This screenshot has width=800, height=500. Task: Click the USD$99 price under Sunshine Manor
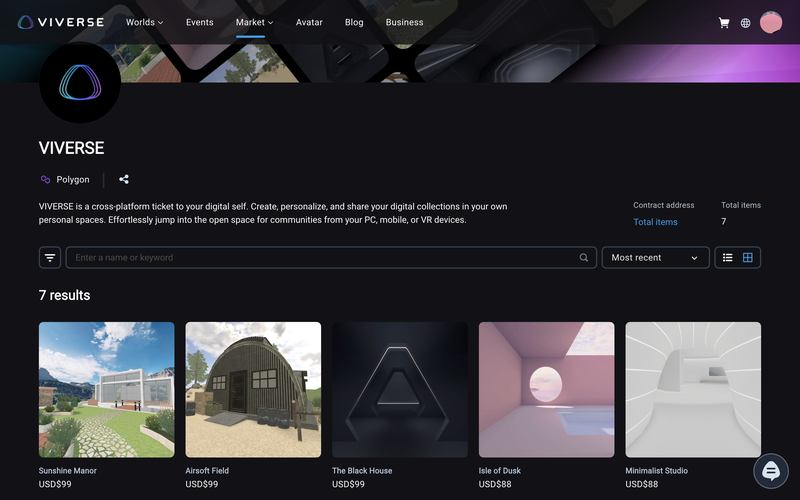55,484
